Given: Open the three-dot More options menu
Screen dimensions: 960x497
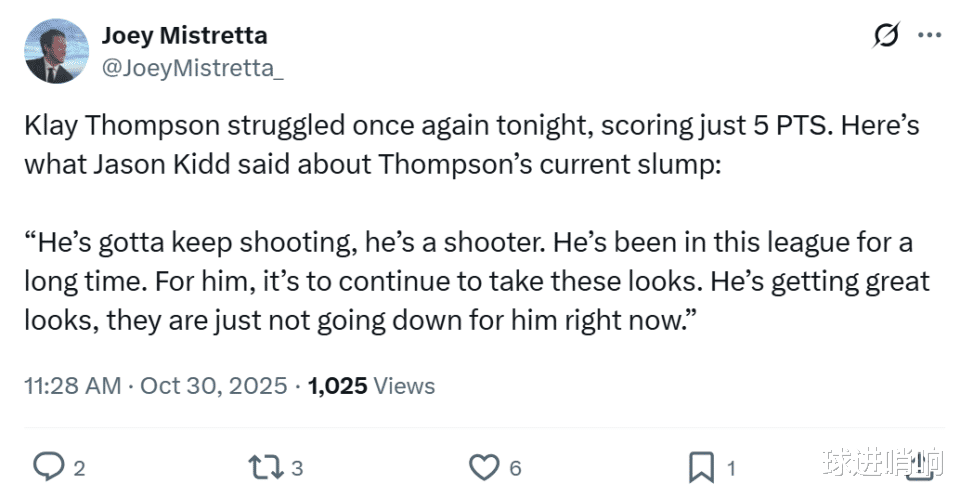Looking at the screenshot, I should [x=930, y=37].
